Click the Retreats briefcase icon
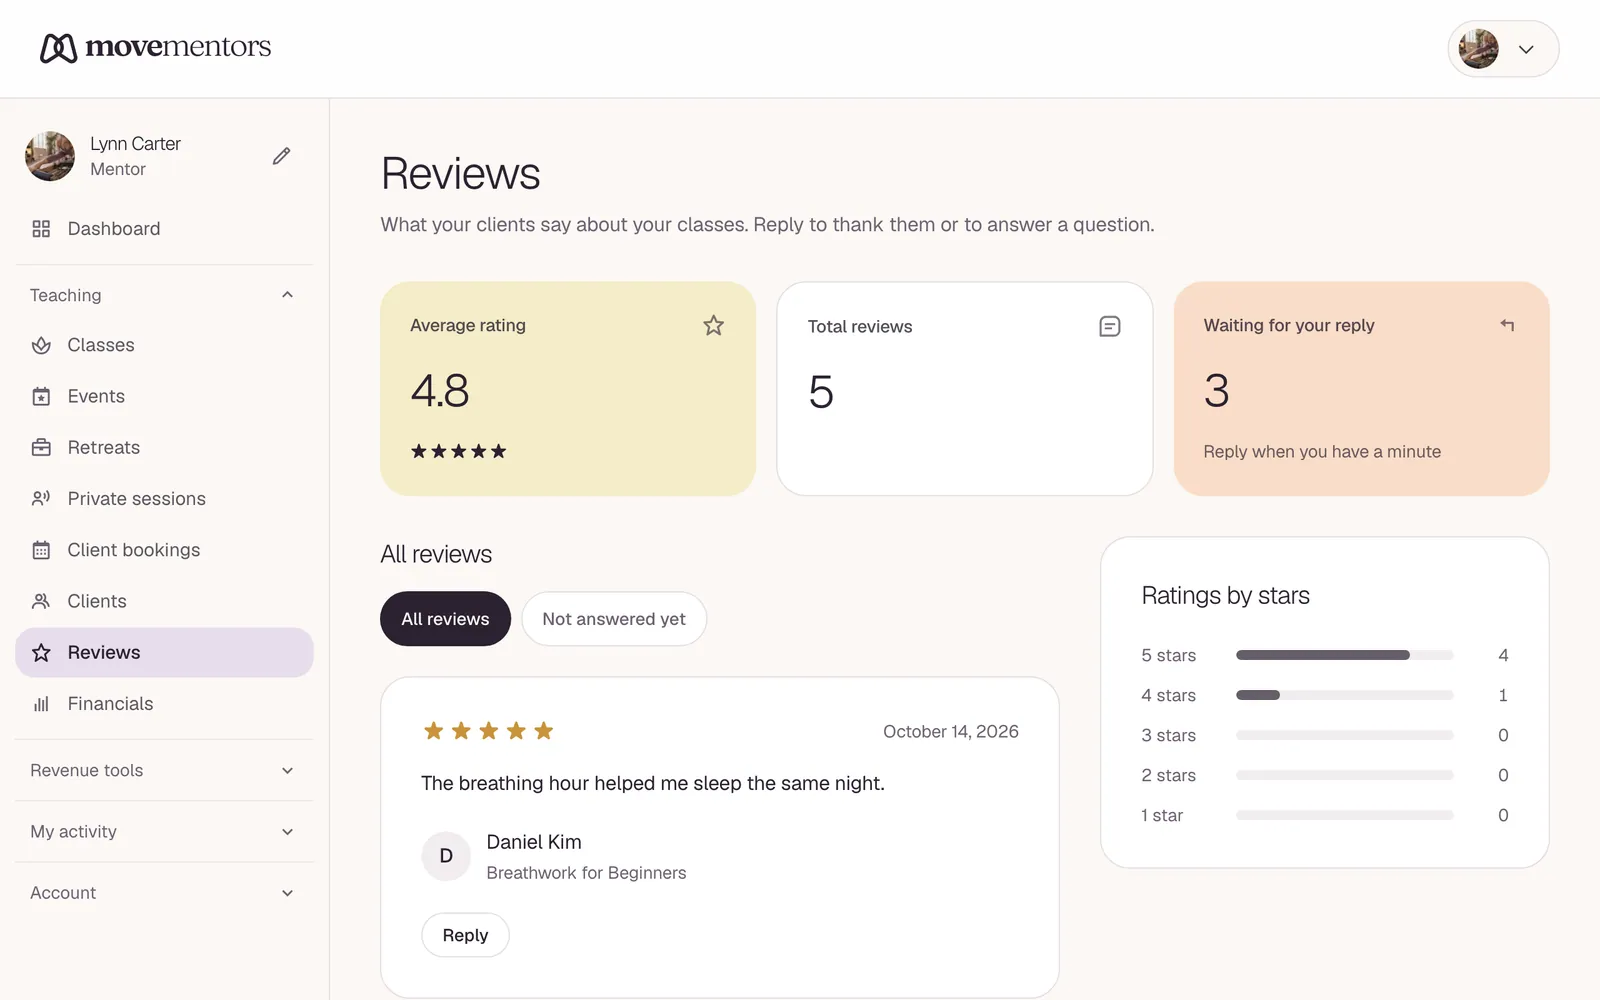1600x1000 pixels. pyautogui.click(x=41, y=448)
